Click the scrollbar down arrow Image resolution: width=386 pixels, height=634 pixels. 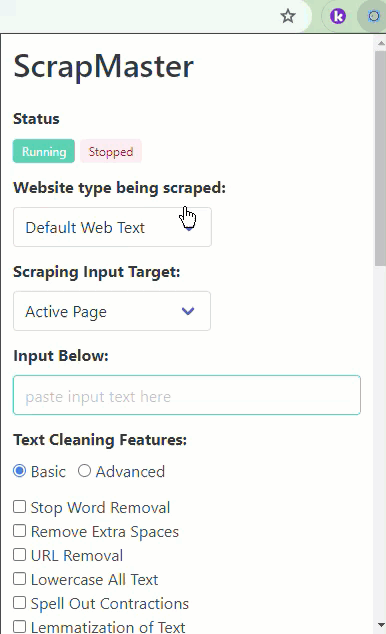click(x=381, y=625)
